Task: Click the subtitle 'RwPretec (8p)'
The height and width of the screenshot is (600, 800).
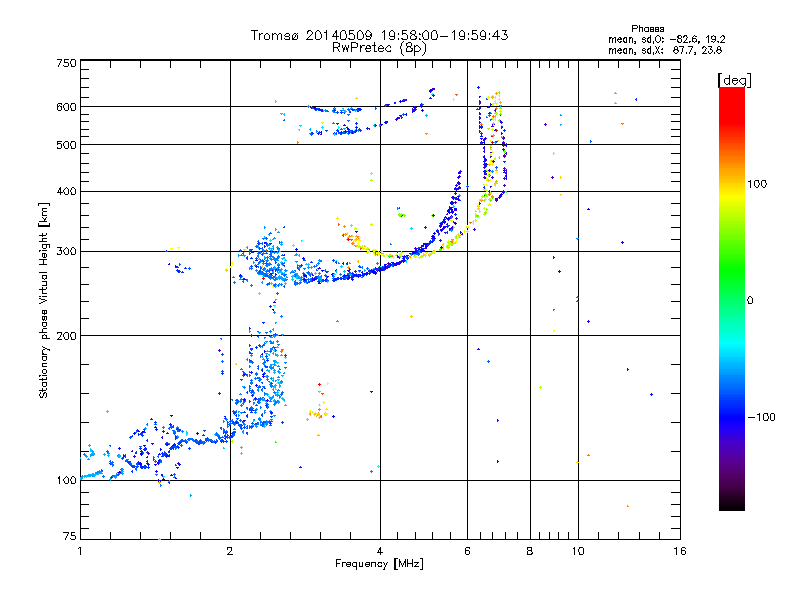Action: point(379,48)
